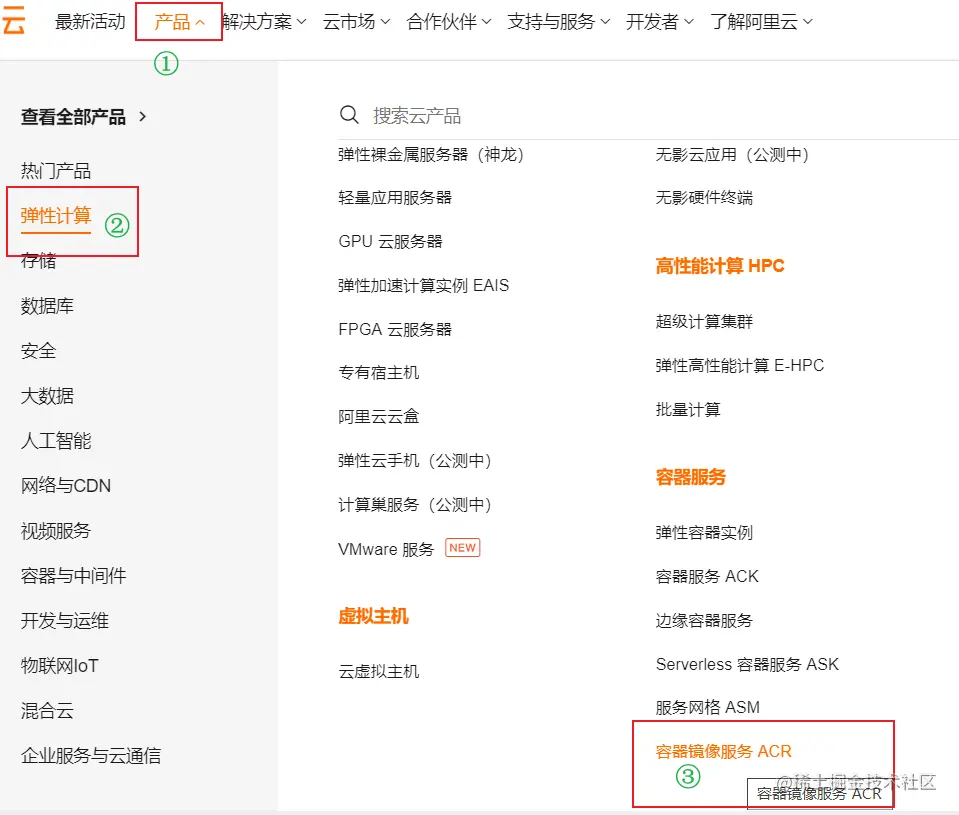The width and height of the screenshot is (959, 815).
Task: Click the search magnifier icon
Action: click(349, 114)
